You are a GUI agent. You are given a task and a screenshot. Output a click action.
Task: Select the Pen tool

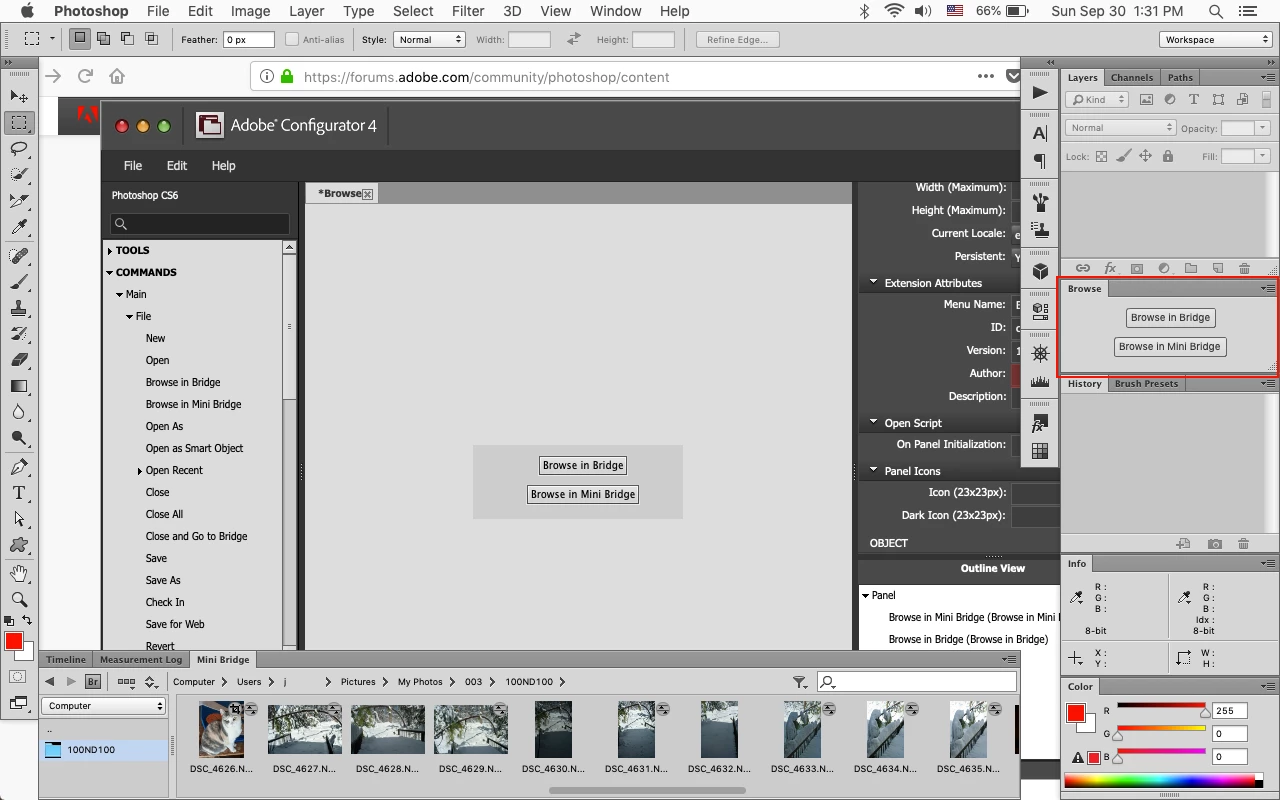click(19, 467)
